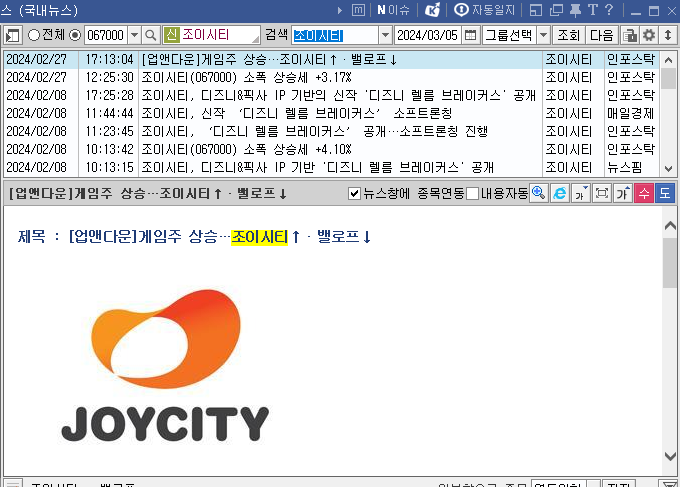
Task: Click the small play arrow in title bar
Action: coord(340,10)
